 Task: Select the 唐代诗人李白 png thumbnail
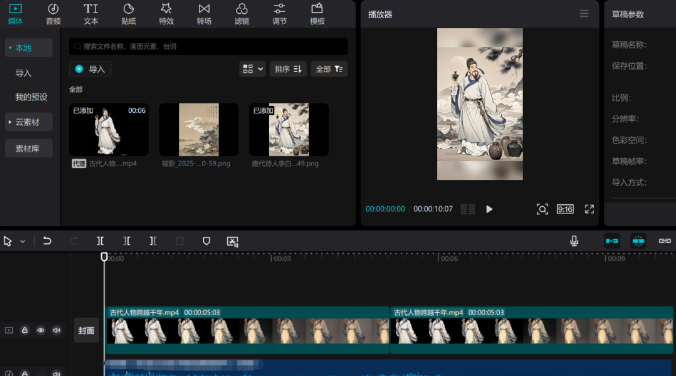tap(289, 129)
